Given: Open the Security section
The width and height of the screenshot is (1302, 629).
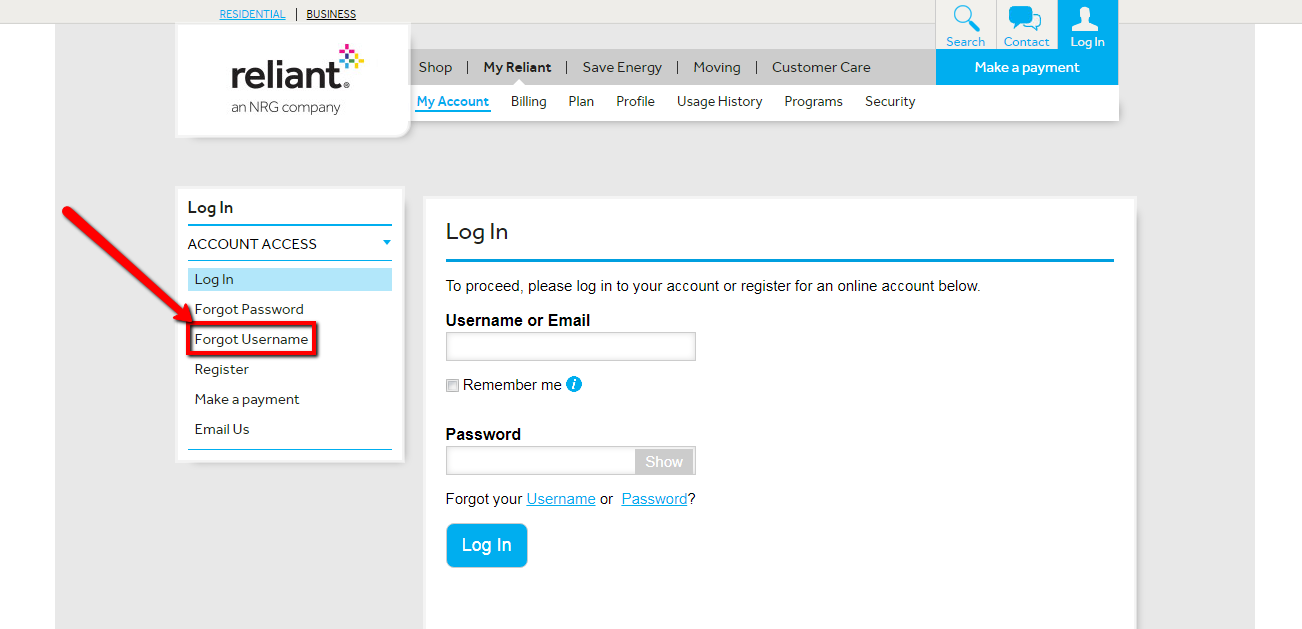Looking at the screenshot, I should pyautogui.click(x=889, y=101).
